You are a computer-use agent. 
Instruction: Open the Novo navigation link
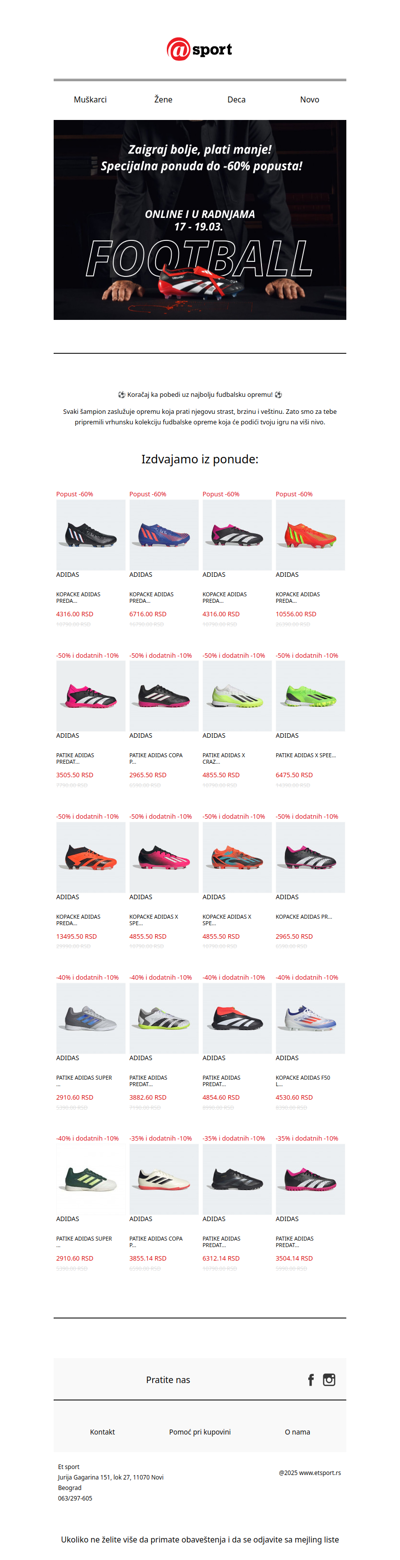(x=310, y=100)
